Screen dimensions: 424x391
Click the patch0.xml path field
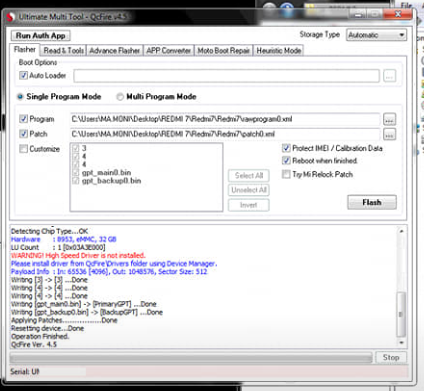(225, 134)
